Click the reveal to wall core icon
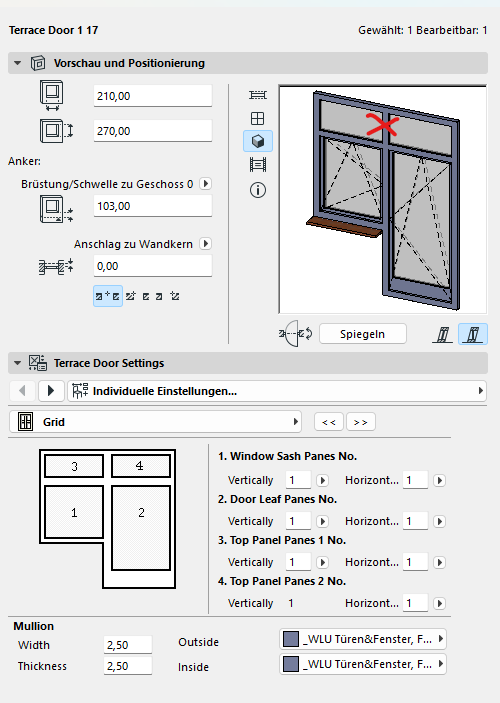The image size is (500, 703). pyautogui.click(x=56, y=266)
